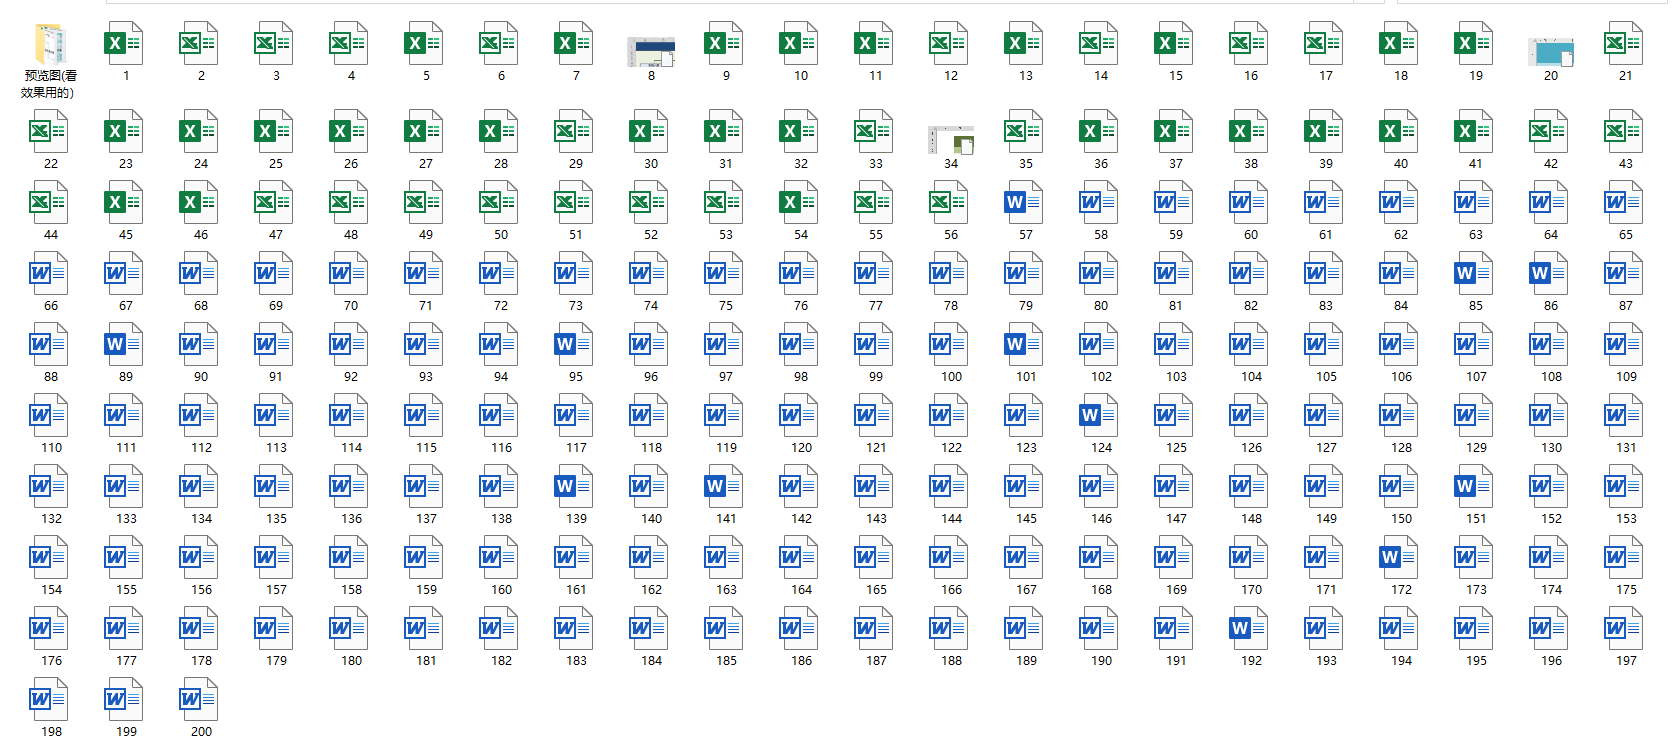Click image thumbnail file 8
This screenshot has height=749, width=1672.
tap(651, 51)
